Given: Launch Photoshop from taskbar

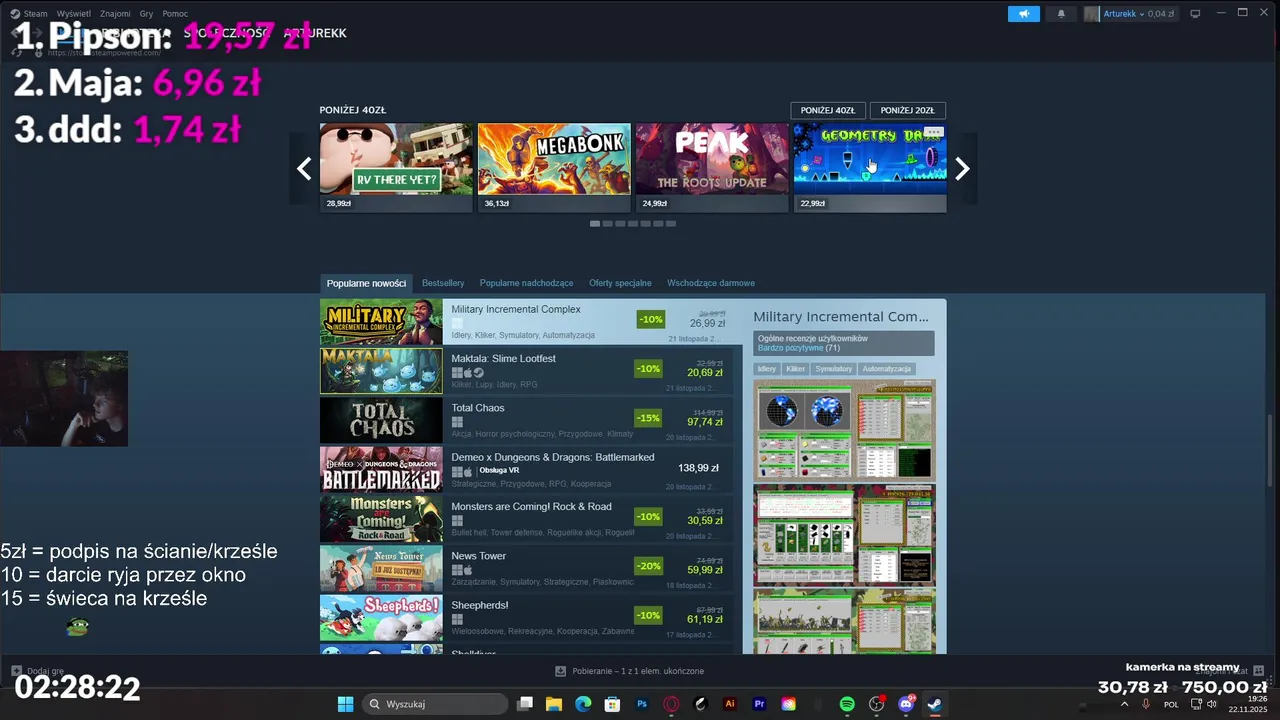Looking at the screenshot, I should coord(642,704).
